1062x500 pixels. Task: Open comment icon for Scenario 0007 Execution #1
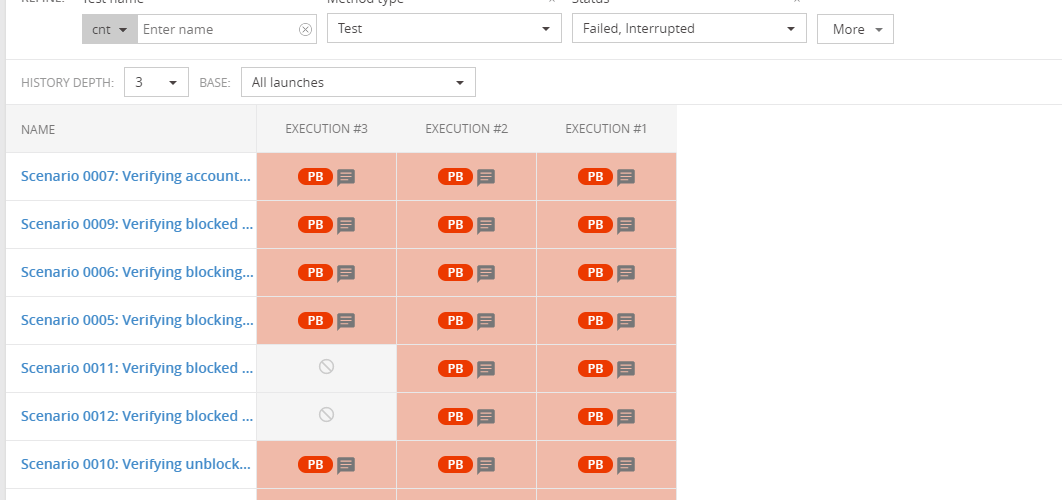pyautogui.click(x=626, y=178)
